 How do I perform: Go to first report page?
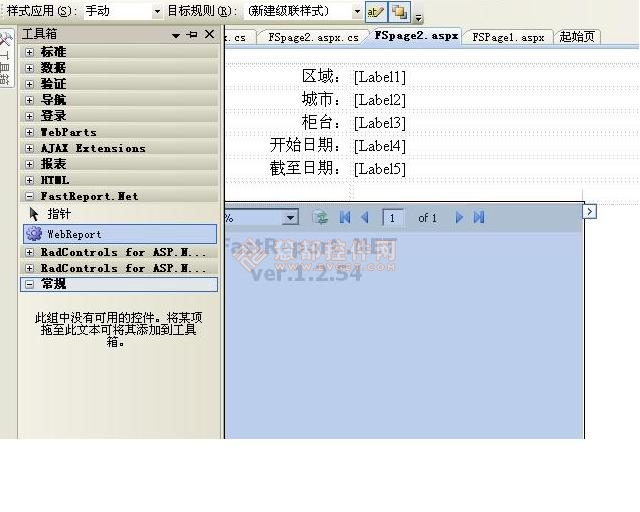(x=345, y=217)
